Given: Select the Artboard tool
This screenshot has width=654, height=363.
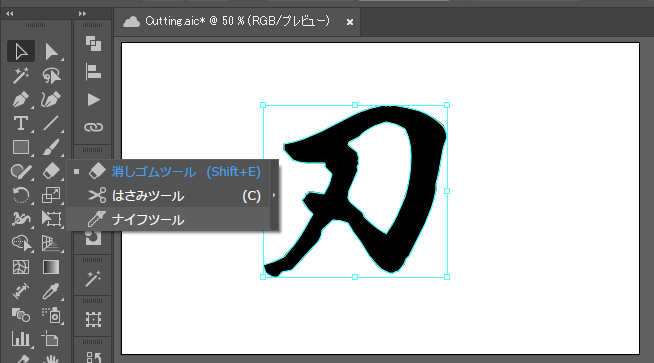Looking at the screenshot, I should point(51,339).
